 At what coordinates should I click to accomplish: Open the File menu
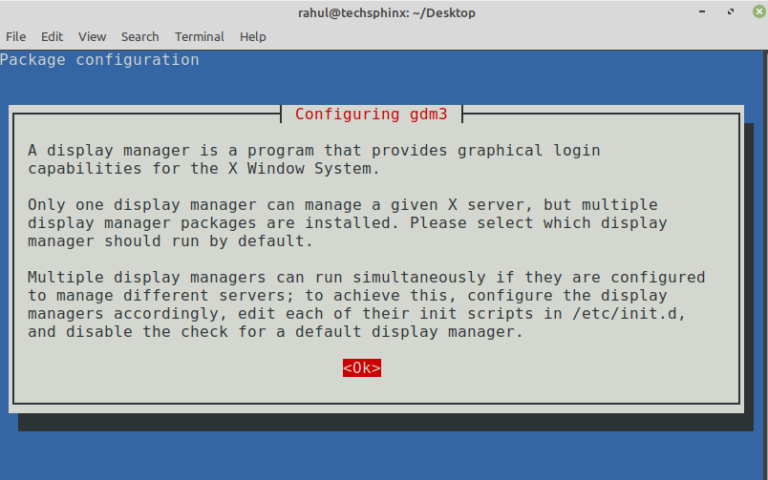tap(15, 36)
